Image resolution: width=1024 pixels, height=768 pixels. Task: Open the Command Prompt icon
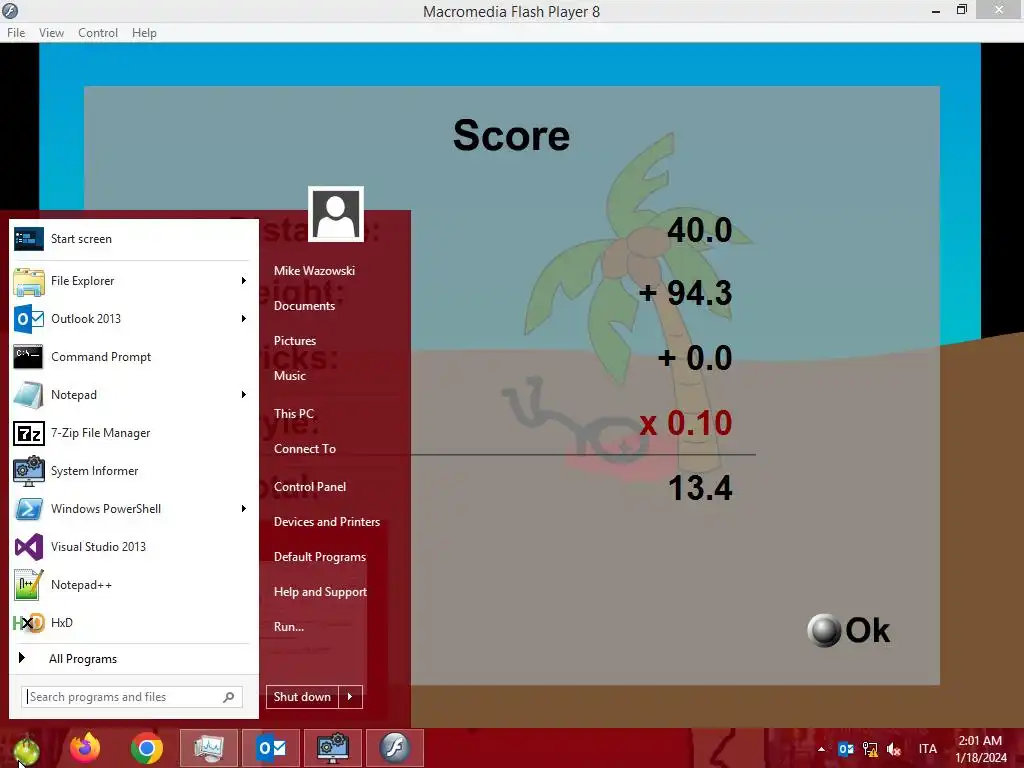[29, 357]
